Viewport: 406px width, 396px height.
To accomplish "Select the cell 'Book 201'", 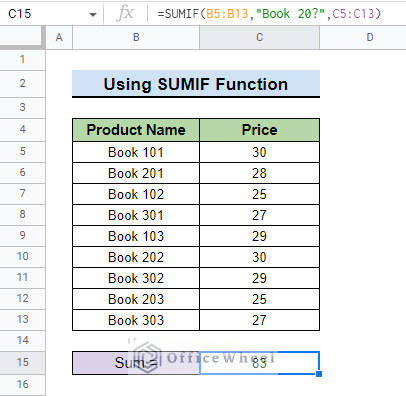I will click(136, 173).
